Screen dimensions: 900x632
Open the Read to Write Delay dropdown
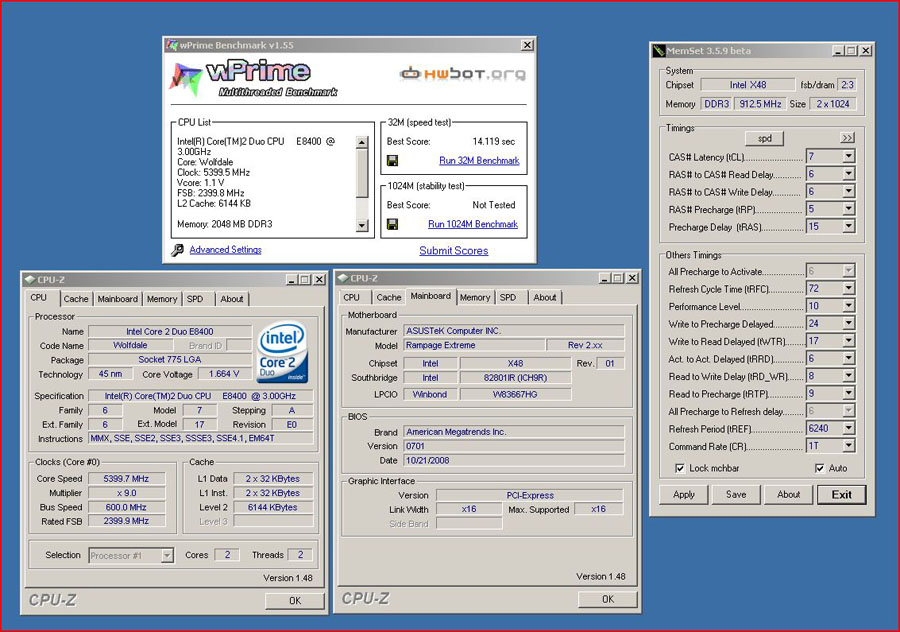point(848,376)
